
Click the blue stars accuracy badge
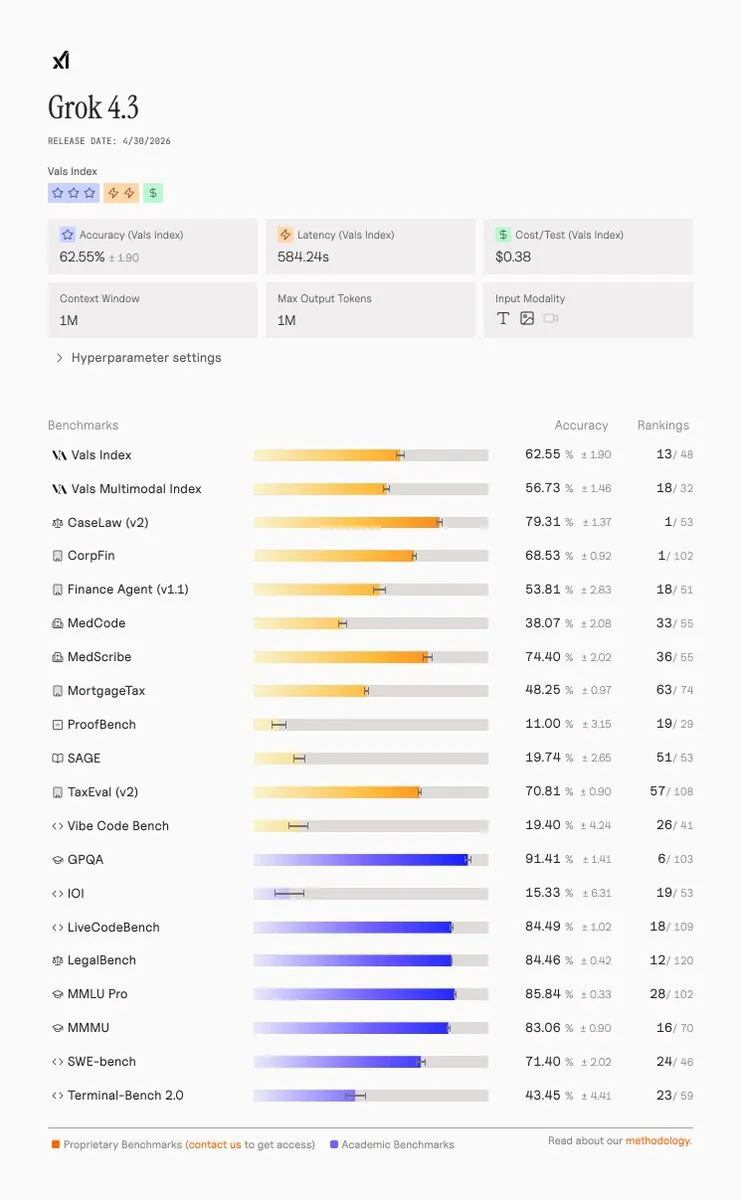[73, 193]
